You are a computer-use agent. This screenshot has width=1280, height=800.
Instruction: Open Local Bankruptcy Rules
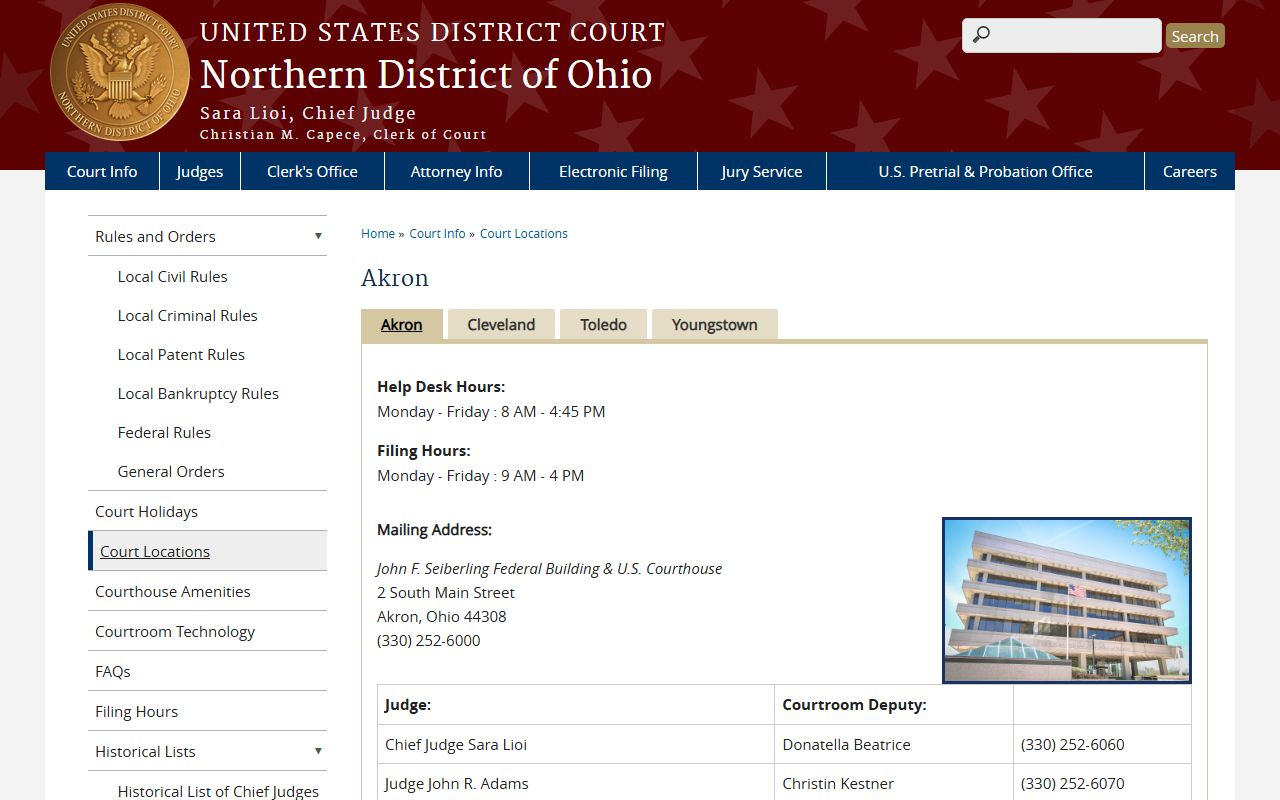point(198,393)
